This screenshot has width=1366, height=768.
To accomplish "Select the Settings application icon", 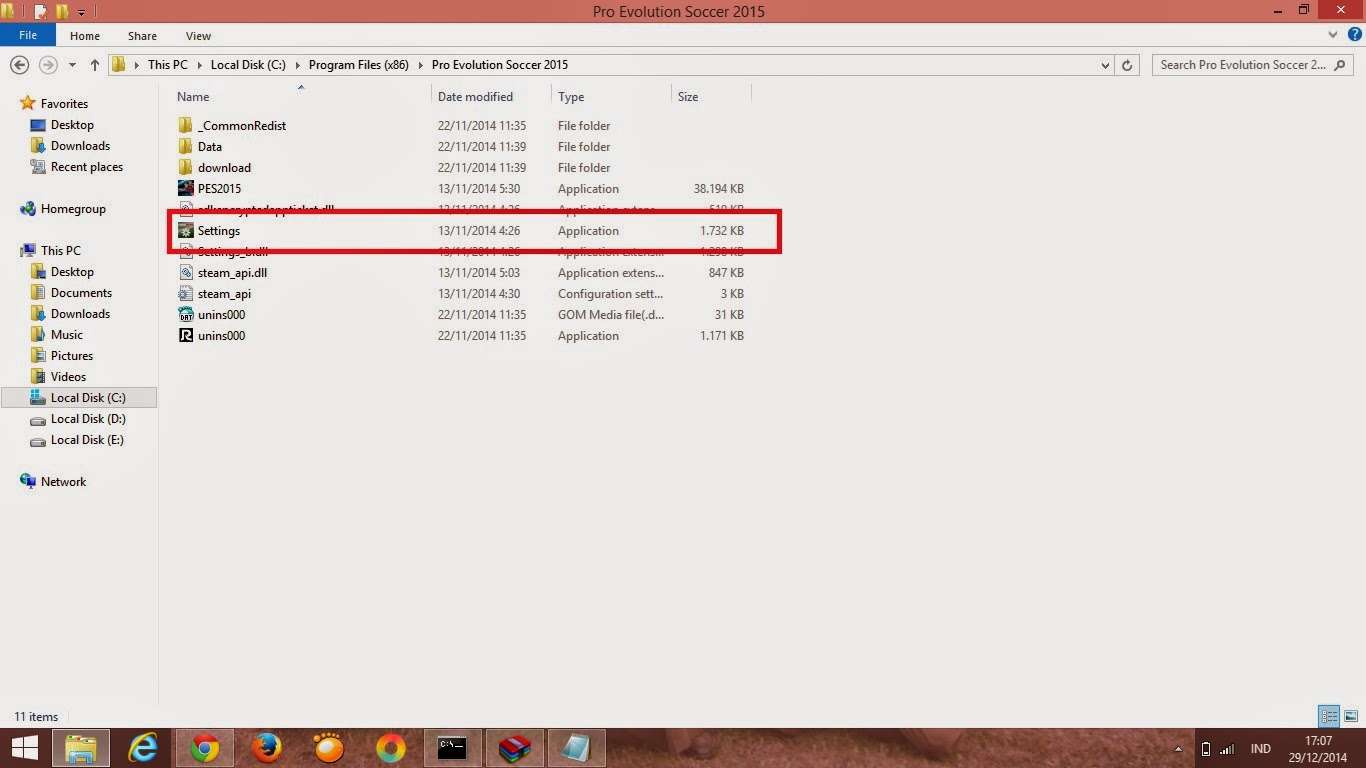I will (185, 231).
